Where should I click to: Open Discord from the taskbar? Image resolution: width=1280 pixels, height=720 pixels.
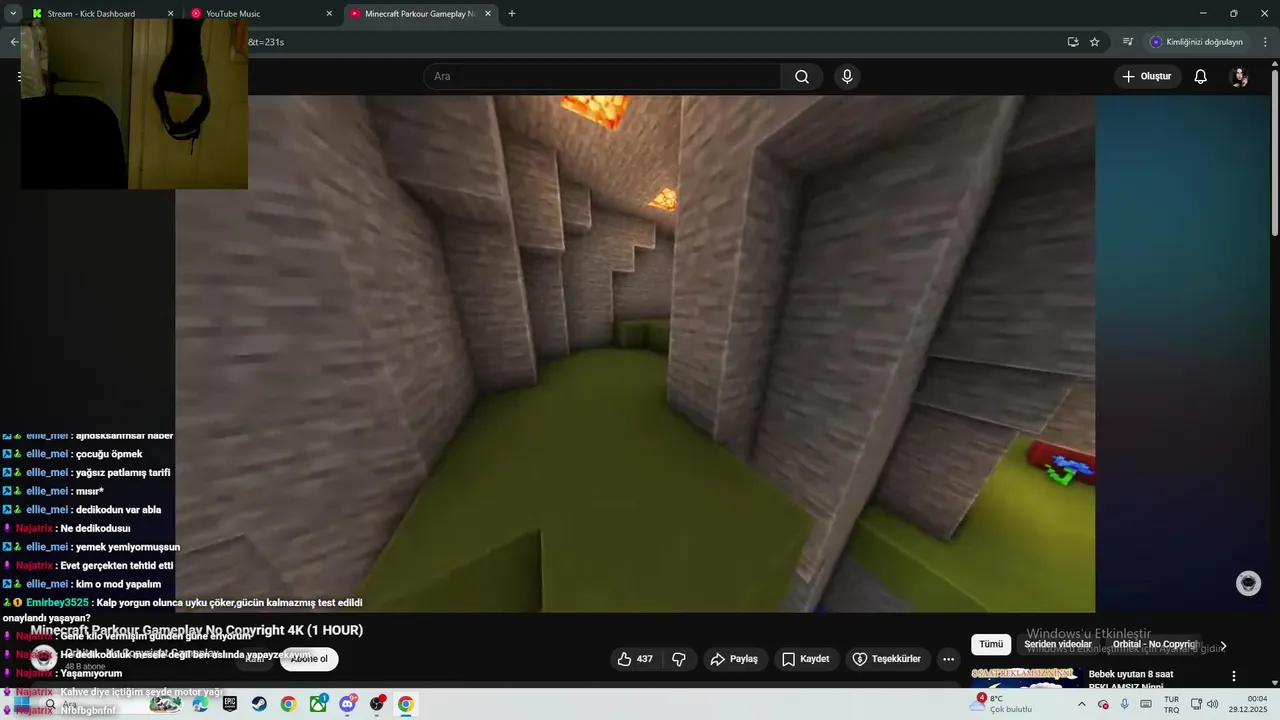pos(347,704)
